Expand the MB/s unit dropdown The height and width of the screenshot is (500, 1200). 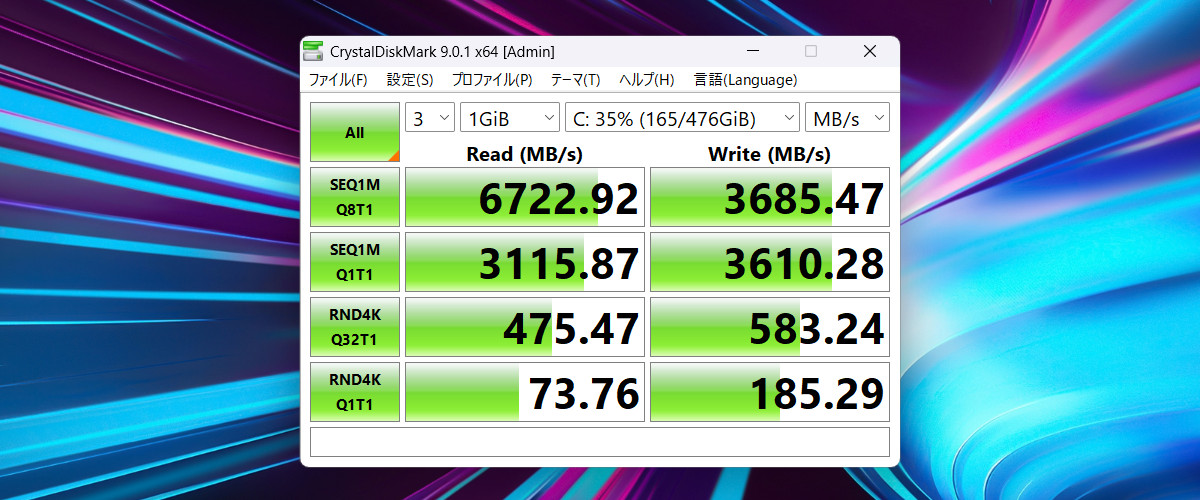pyautogui.click(x=847, y=118)
